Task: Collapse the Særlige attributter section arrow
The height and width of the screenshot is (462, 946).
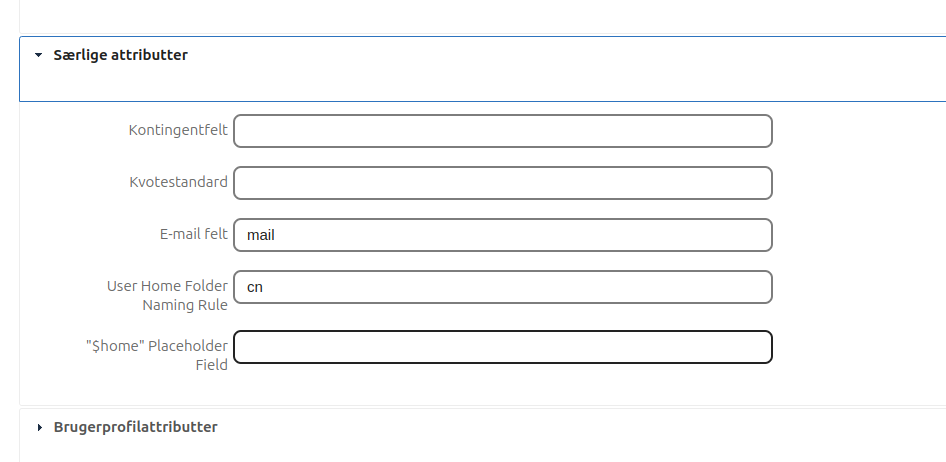Action: 38,56
